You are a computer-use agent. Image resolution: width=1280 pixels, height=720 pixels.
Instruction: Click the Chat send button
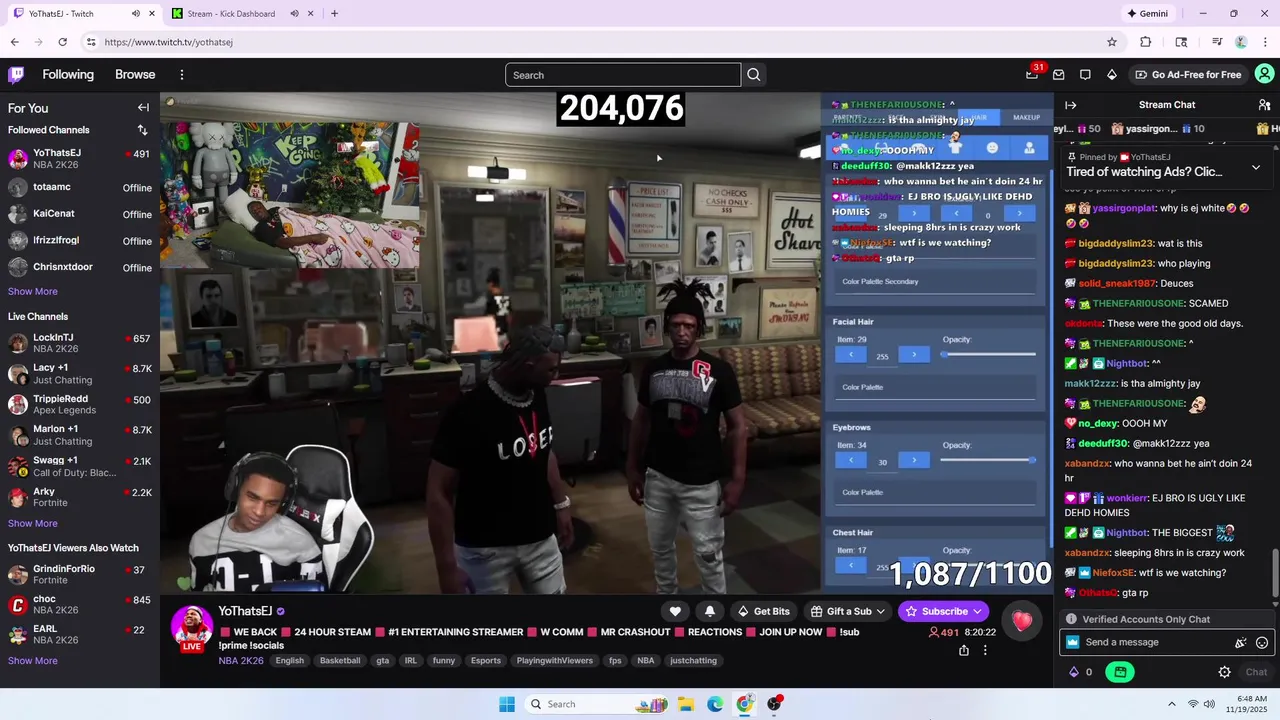(x=1256, y=672)
